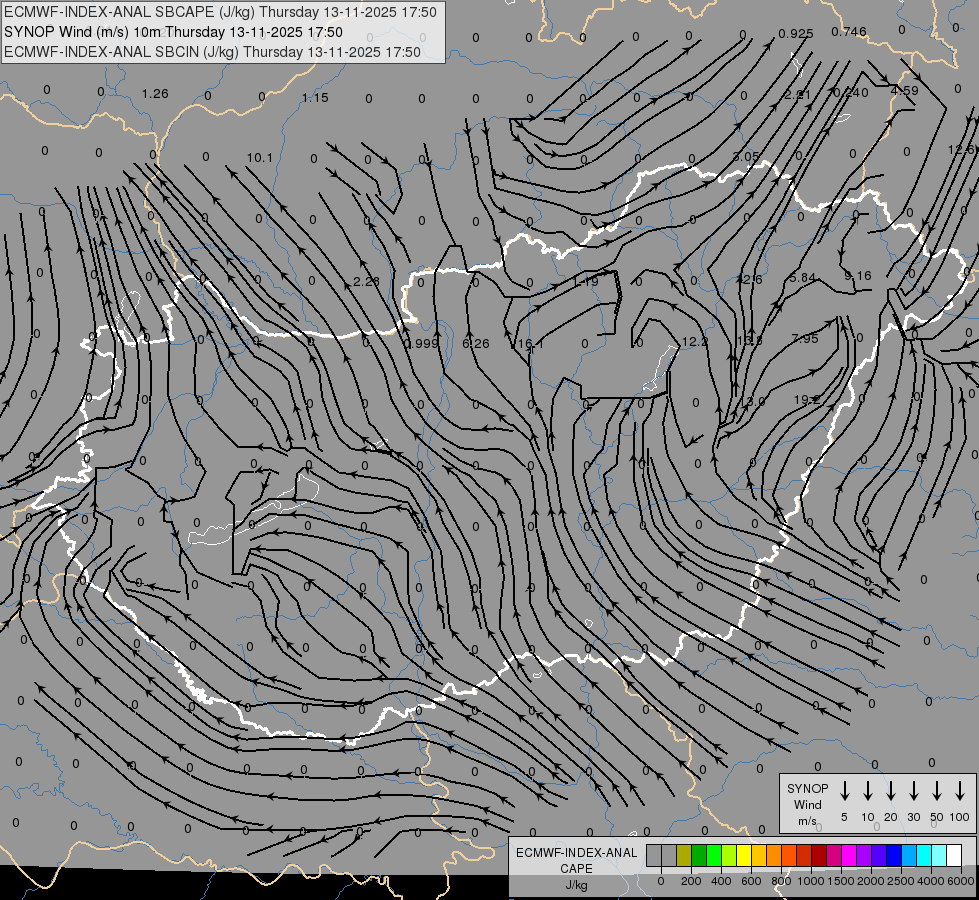The width and height of the screenshot is (979, 900).
Task: Click the 0.999 value on the map
Action: point(421,344)
